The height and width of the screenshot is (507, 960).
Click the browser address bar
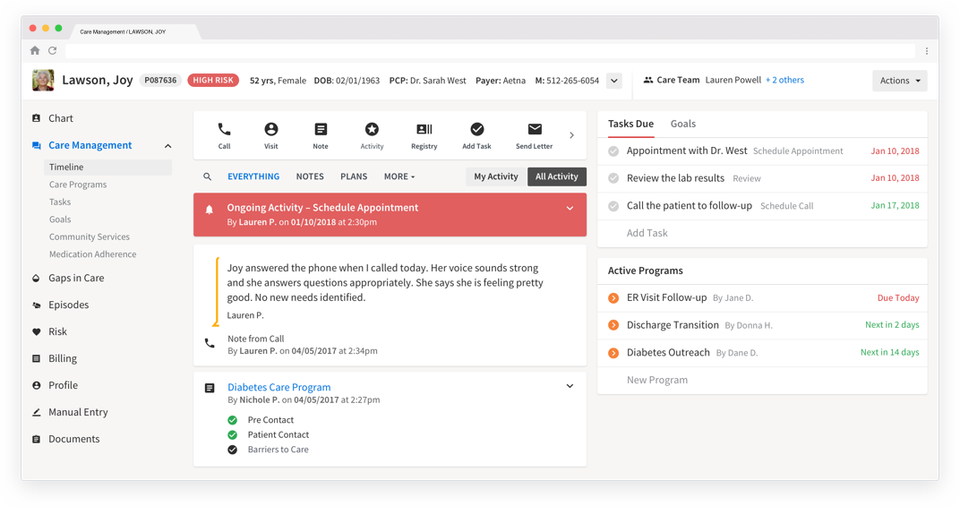point(490,51)
